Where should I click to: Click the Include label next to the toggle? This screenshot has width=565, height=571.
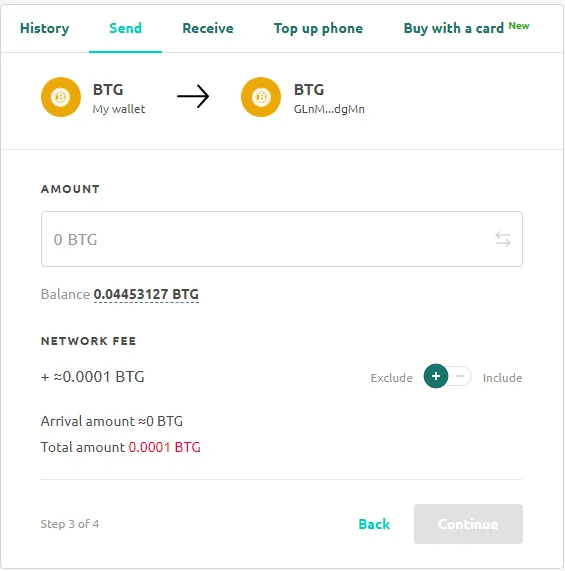(502, 378)
